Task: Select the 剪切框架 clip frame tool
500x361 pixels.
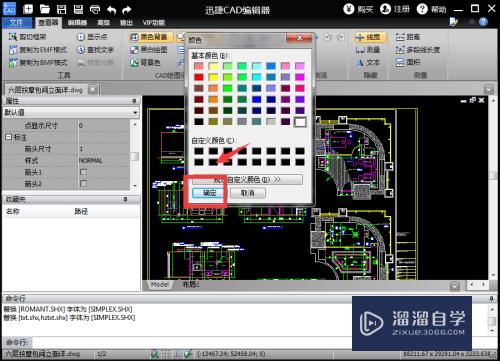Action: click(x=28, y=37)
